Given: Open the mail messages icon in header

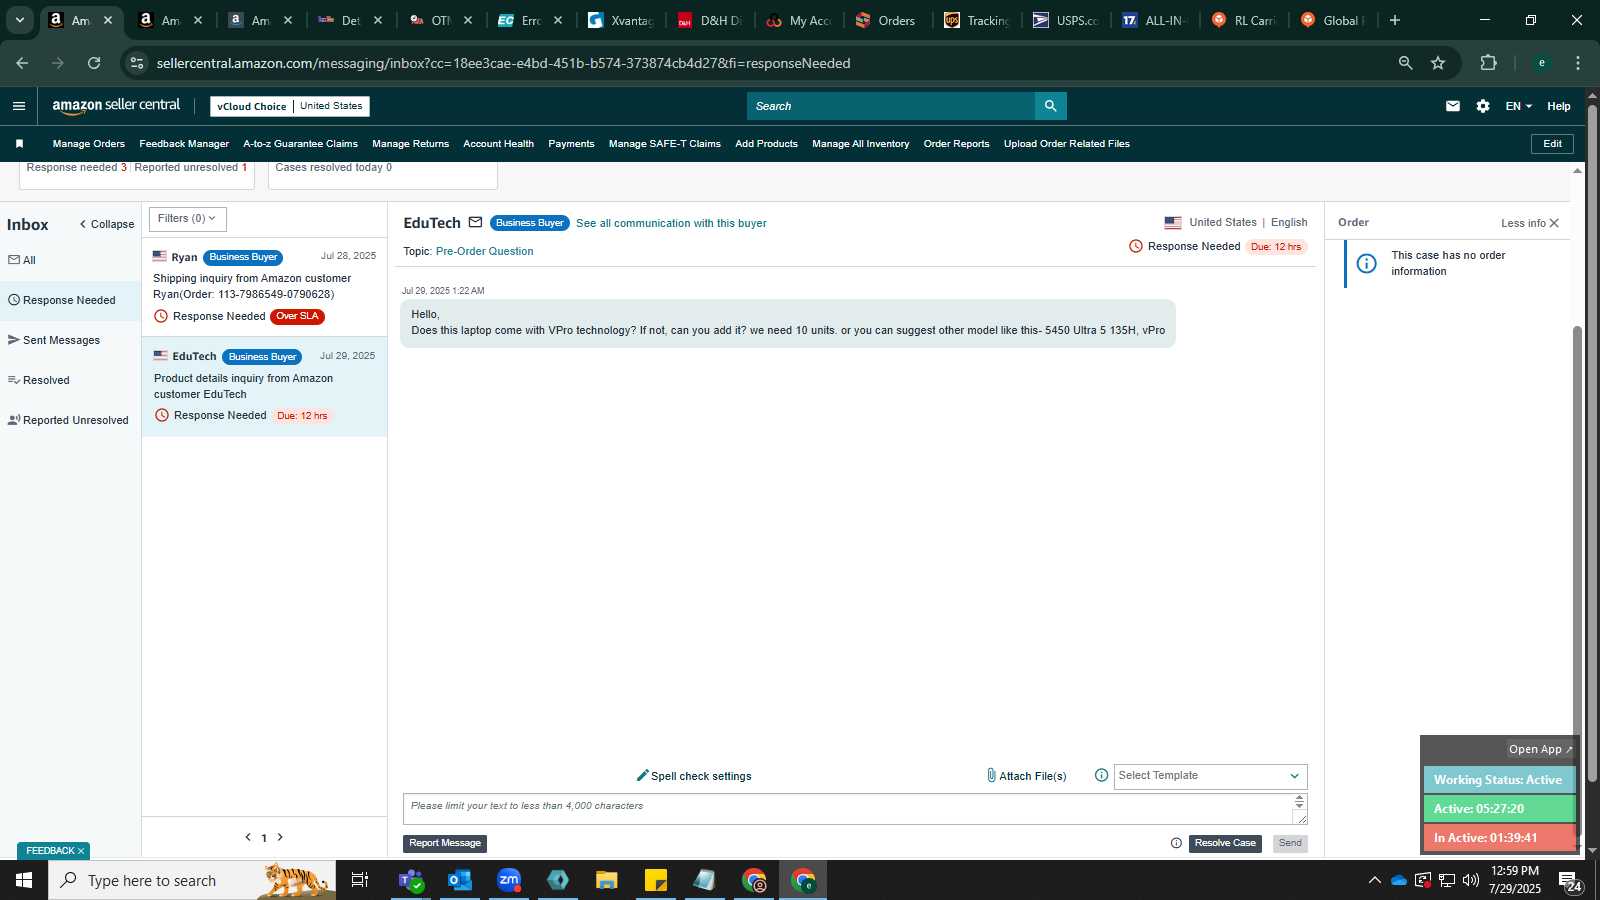Looking at the screenshot, I should (x=1453, y=106).
